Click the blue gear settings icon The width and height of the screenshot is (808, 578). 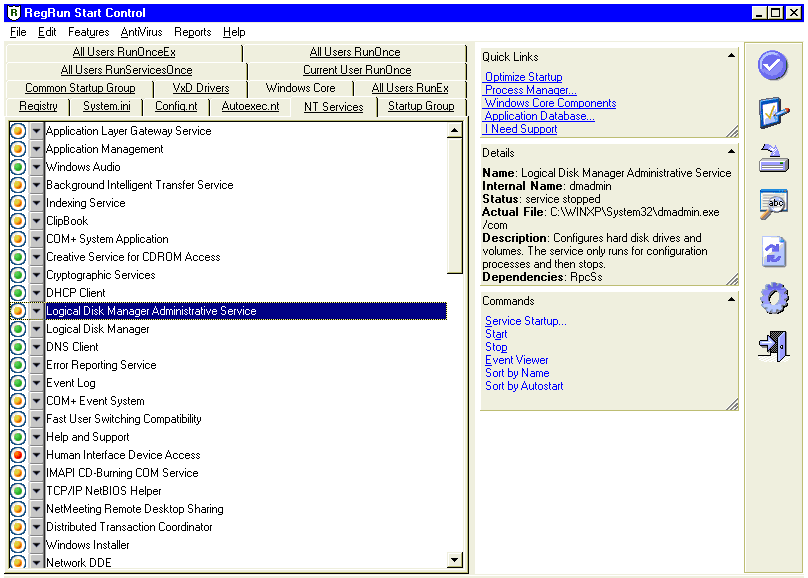click(773, 298)
